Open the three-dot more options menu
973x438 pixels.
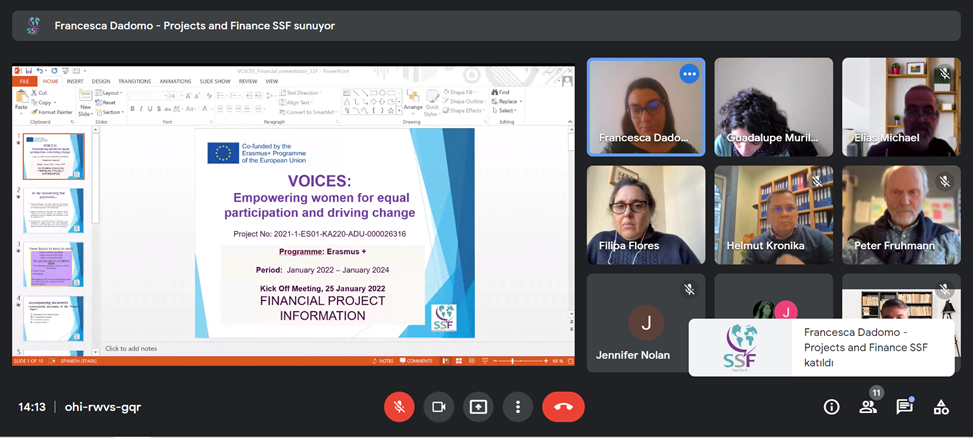click(517, 407)
